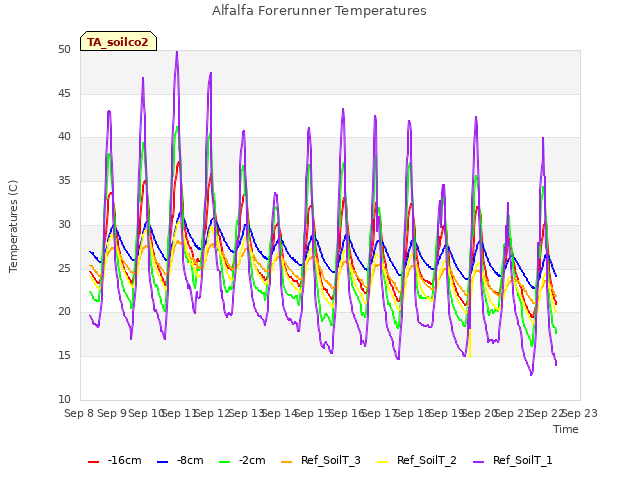Click the Sep 15 x-axis label
Viewport: 640px width, 480px height.
[313, 413]
